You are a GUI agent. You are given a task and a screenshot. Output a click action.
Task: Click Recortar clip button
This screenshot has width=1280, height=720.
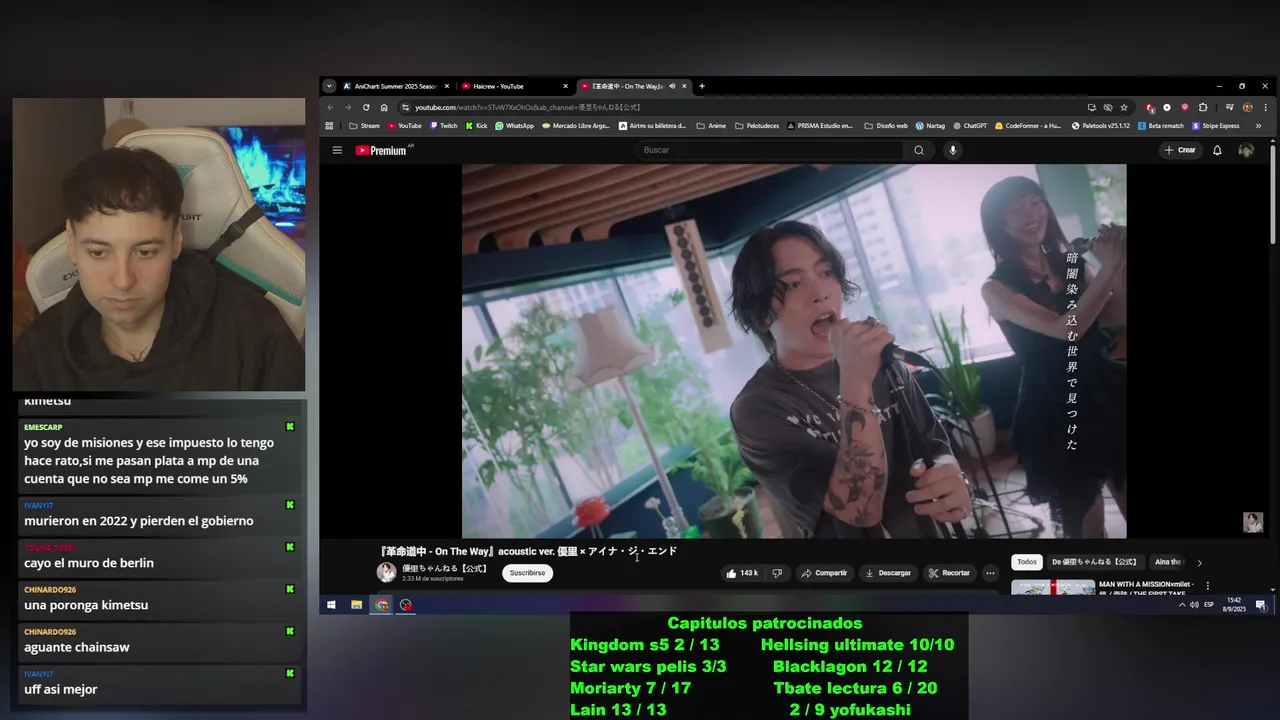[949, 573]
